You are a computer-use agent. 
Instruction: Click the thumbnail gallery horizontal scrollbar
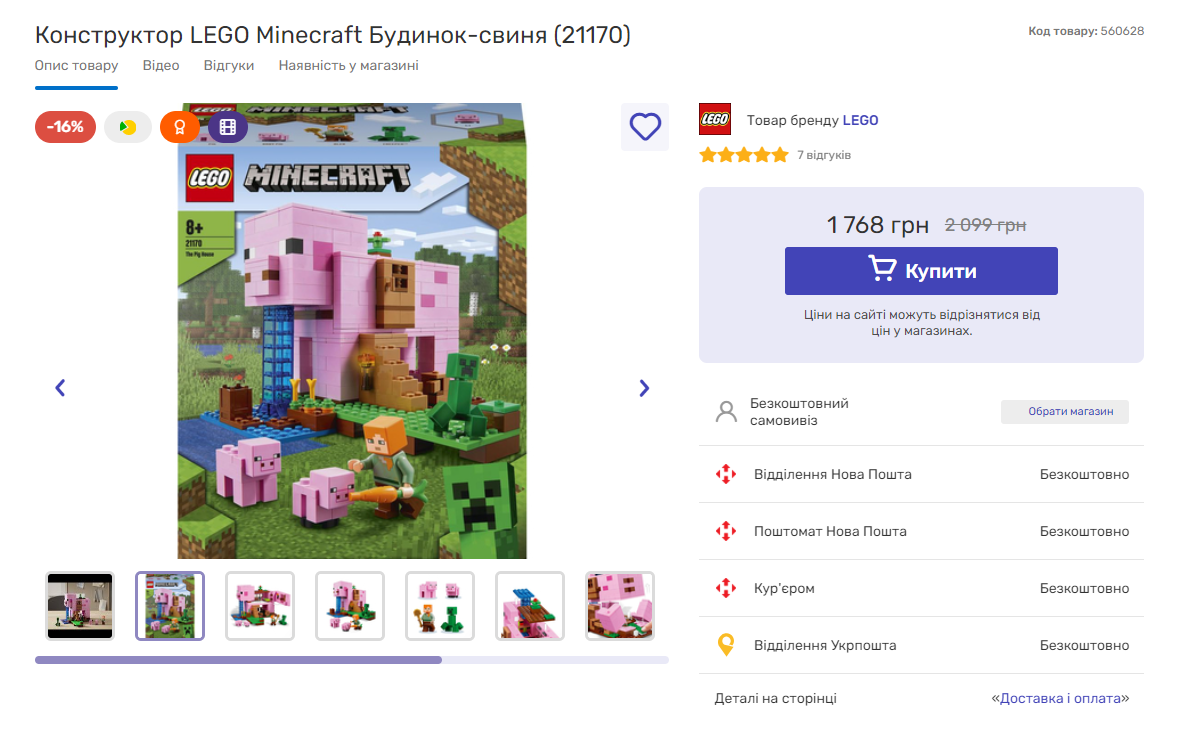[238, 660]
